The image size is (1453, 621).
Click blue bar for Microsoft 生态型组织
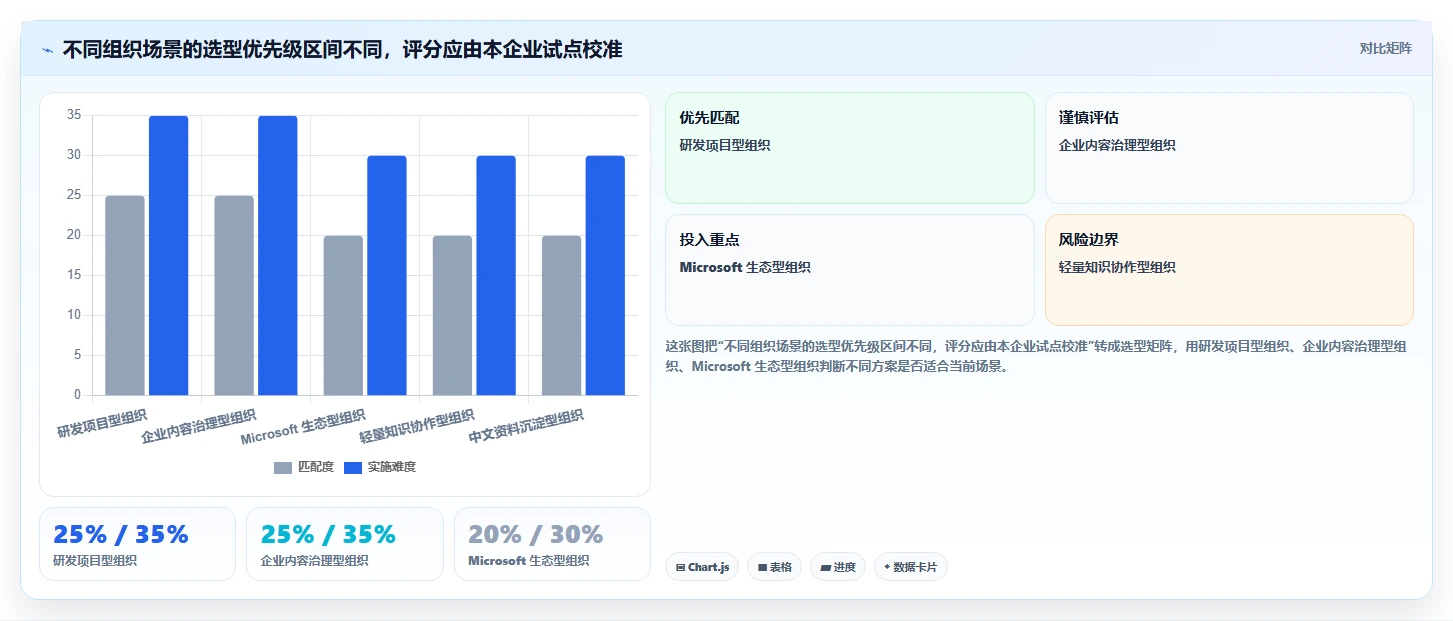coord(387,275)
